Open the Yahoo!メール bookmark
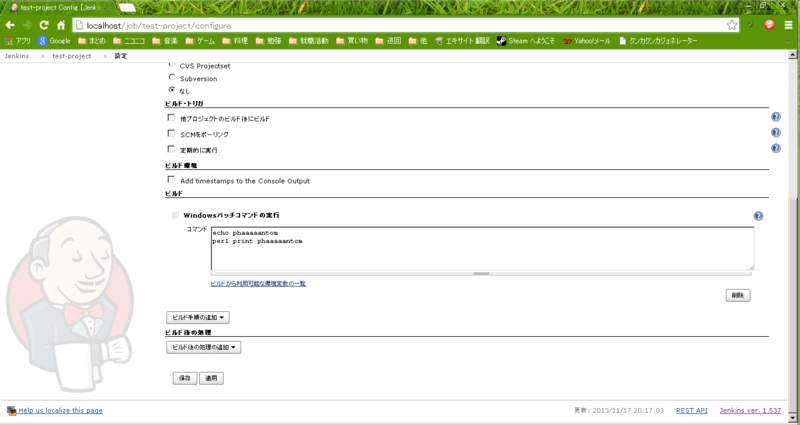800x425 pixels. (587, 41)
